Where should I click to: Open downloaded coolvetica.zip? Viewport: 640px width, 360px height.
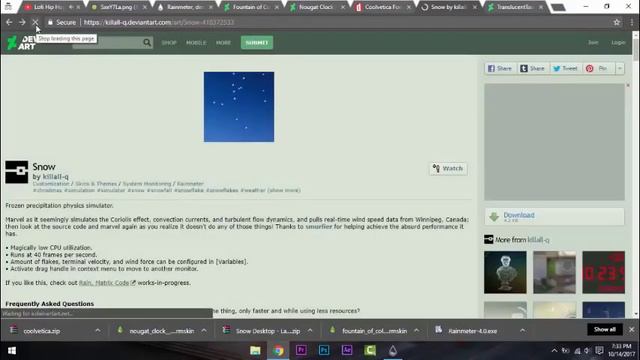[42, 331]
